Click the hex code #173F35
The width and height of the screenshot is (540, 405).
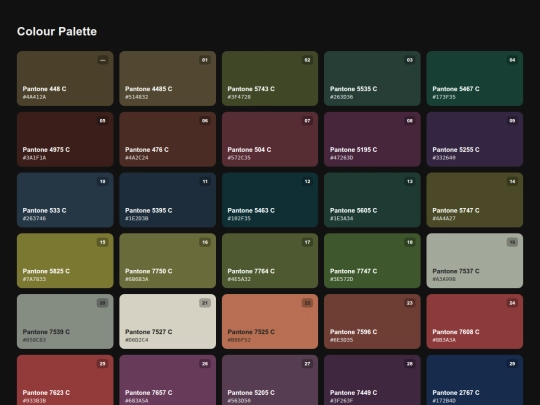click(x=444, y=97)
